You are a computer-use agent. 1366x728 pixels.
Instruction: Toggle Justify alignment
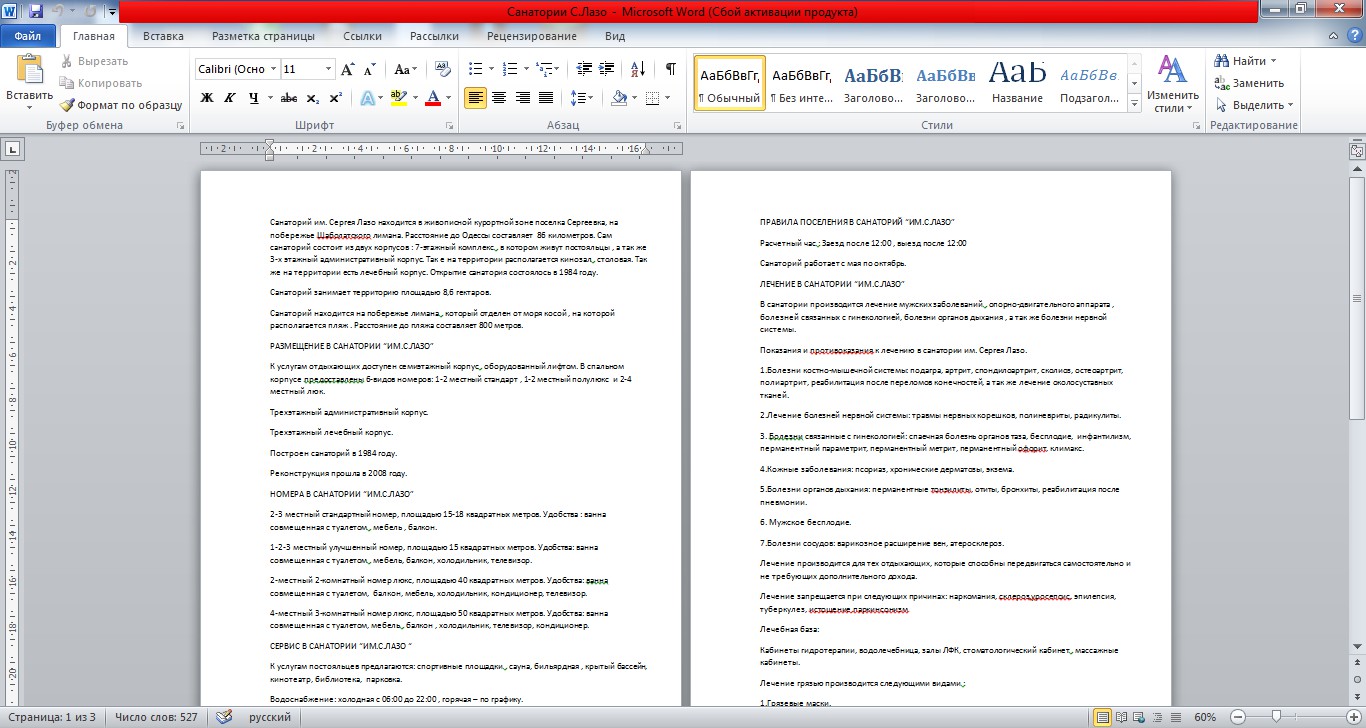tap(546, 98)
